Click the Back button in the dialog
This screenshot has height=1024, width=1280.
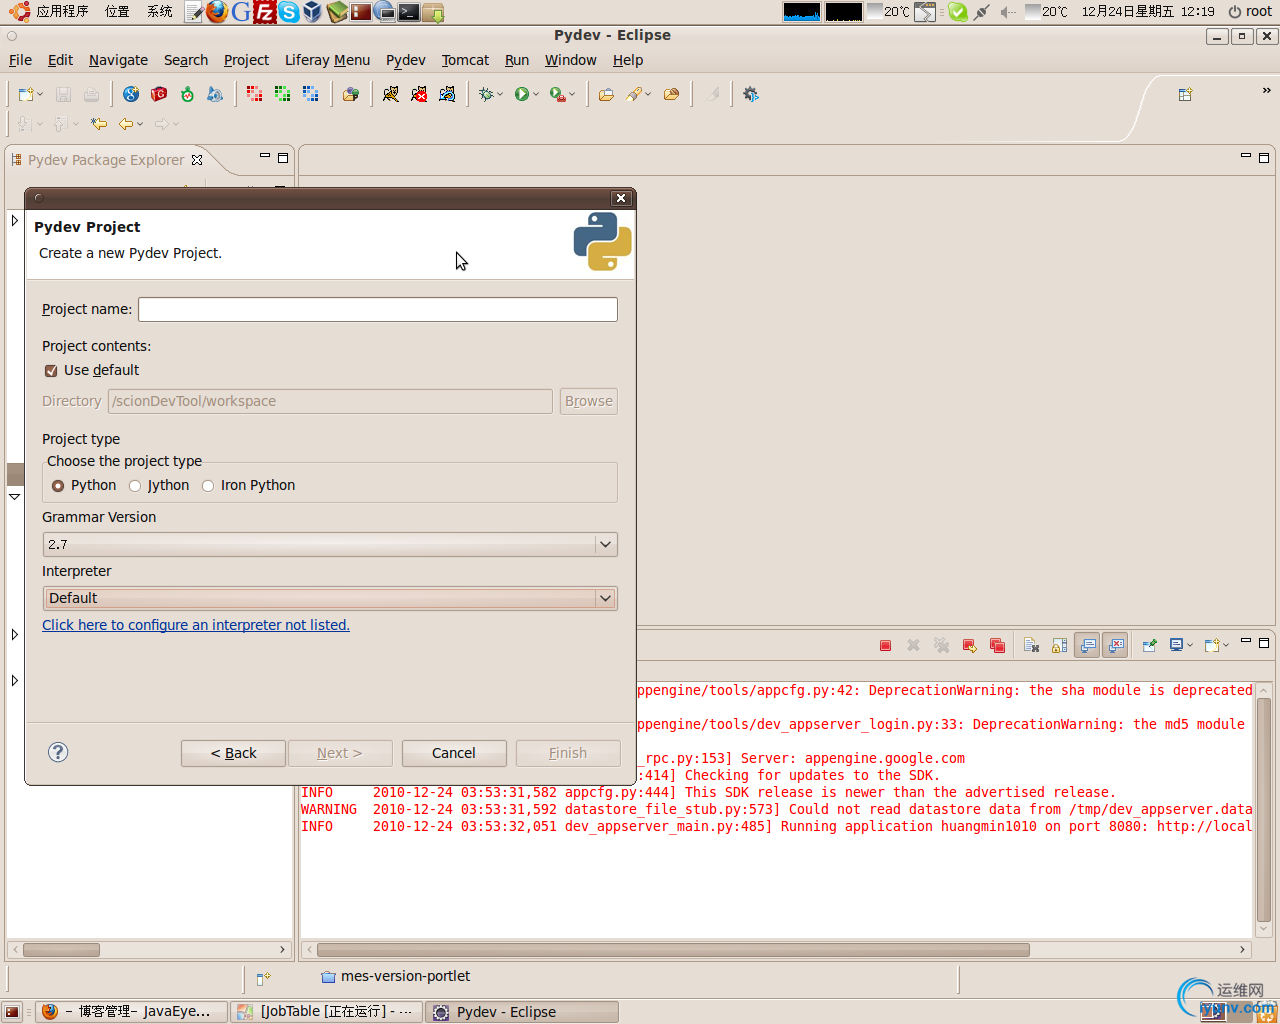pyautogui.click(x=233, y=753)
